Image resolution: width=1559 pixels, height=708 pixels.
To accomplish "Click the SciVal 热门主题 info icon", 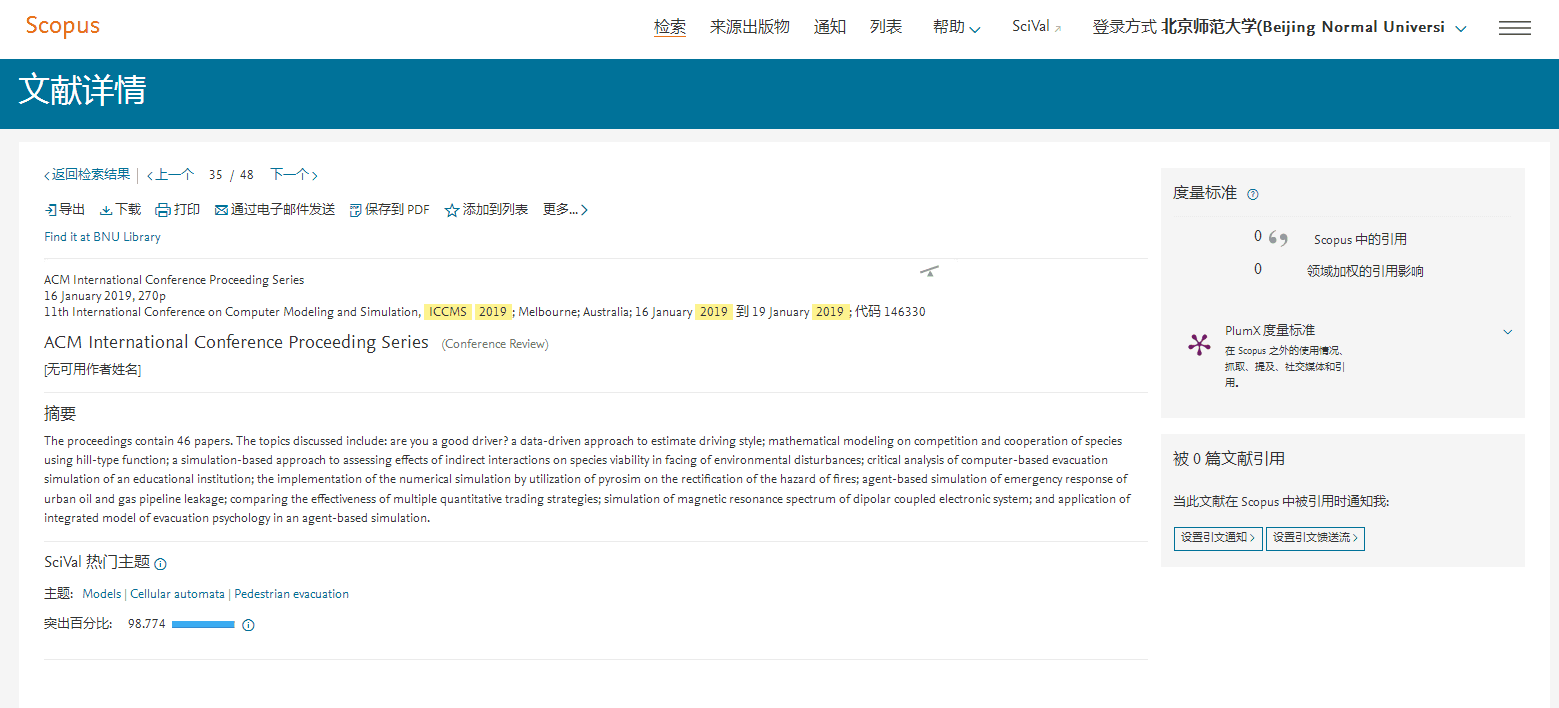I will click(x=160, y=564).
